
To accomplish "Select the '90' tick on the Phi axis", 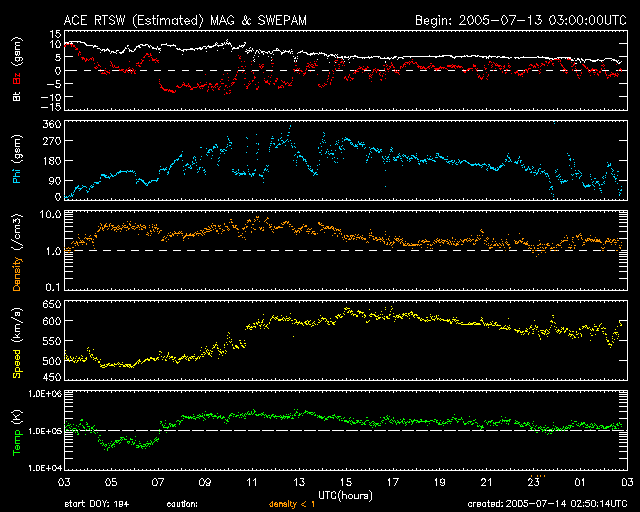I will point(55,181).
